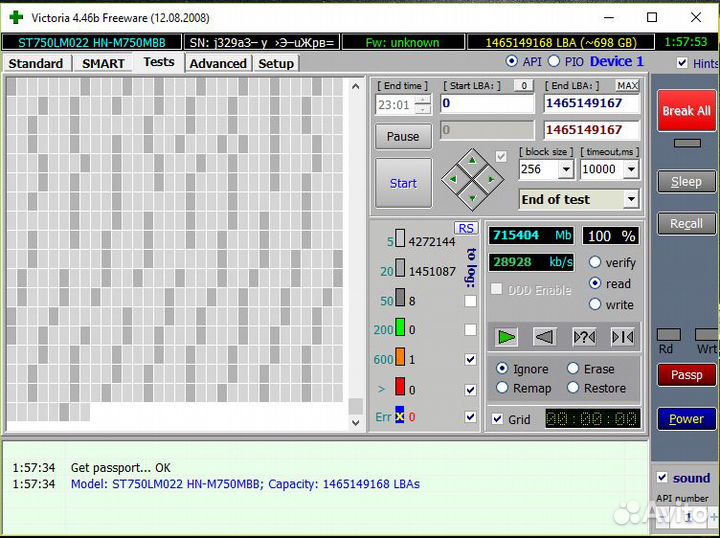Expand the End of test dropdown

click(x=630, y=200)
